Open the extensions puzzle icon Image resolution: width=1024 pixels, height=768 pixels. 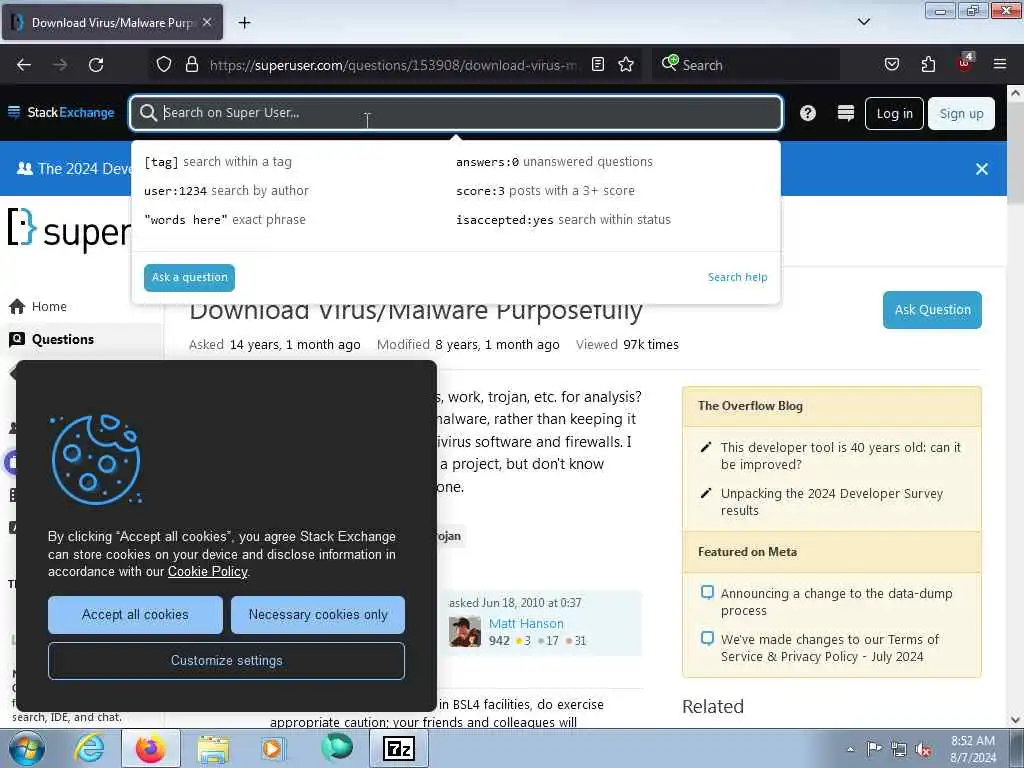click(x=928, y=65)
